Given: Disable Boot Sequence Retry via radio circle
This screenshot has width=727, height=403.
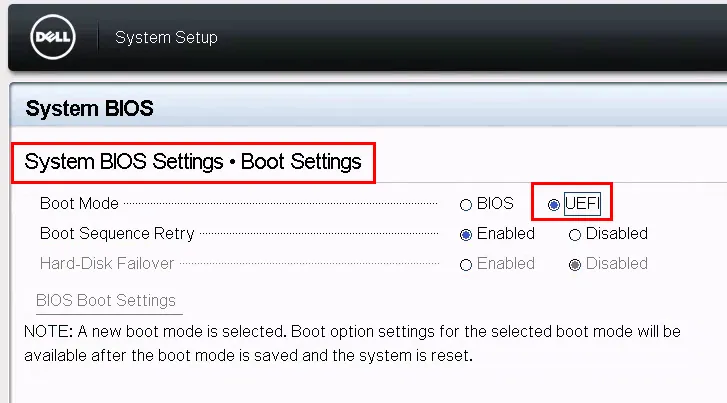Looking at the screenshot, I should click(575, 235).
